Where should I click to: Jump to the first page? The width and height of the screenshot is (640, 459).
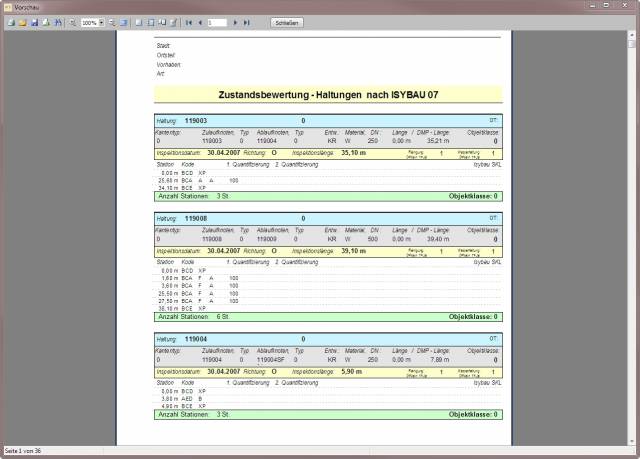click(x=189, y=23)
